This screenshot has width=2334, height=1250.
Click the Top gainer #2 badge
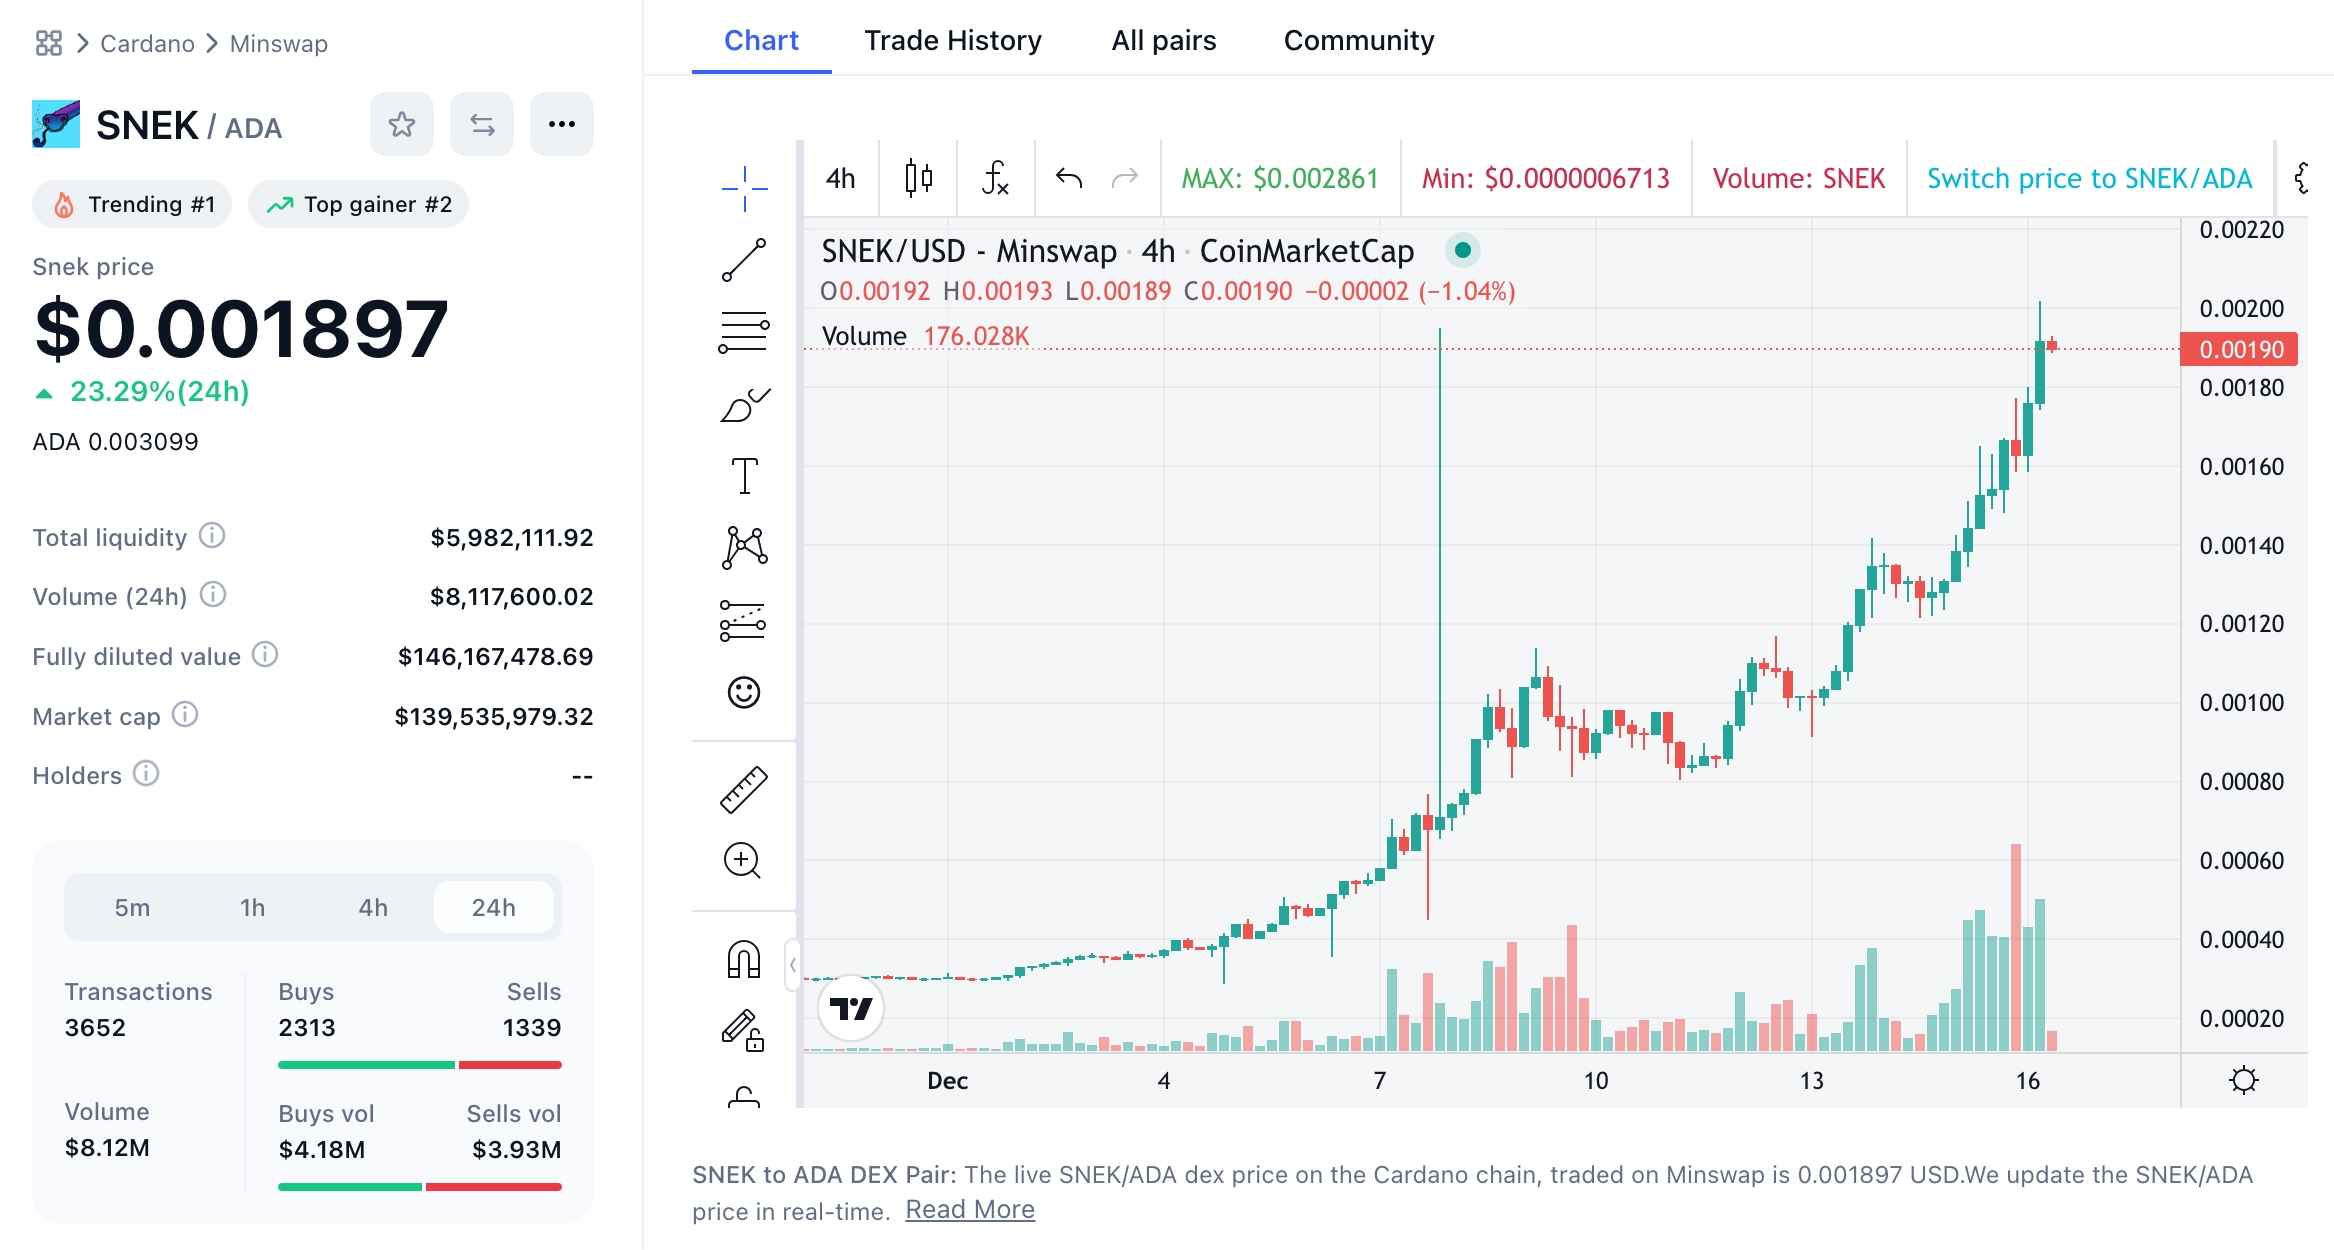(x=358, y=204)
